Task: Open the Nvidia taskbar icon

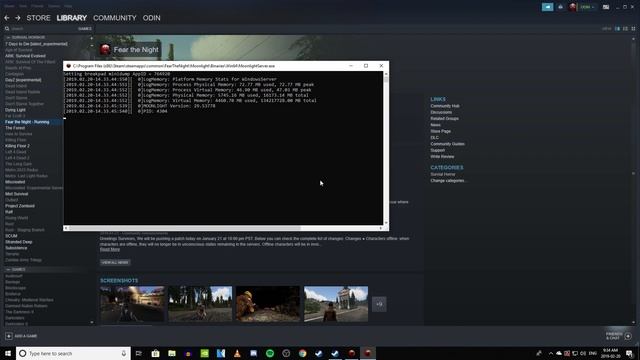Action: [204, 353]
